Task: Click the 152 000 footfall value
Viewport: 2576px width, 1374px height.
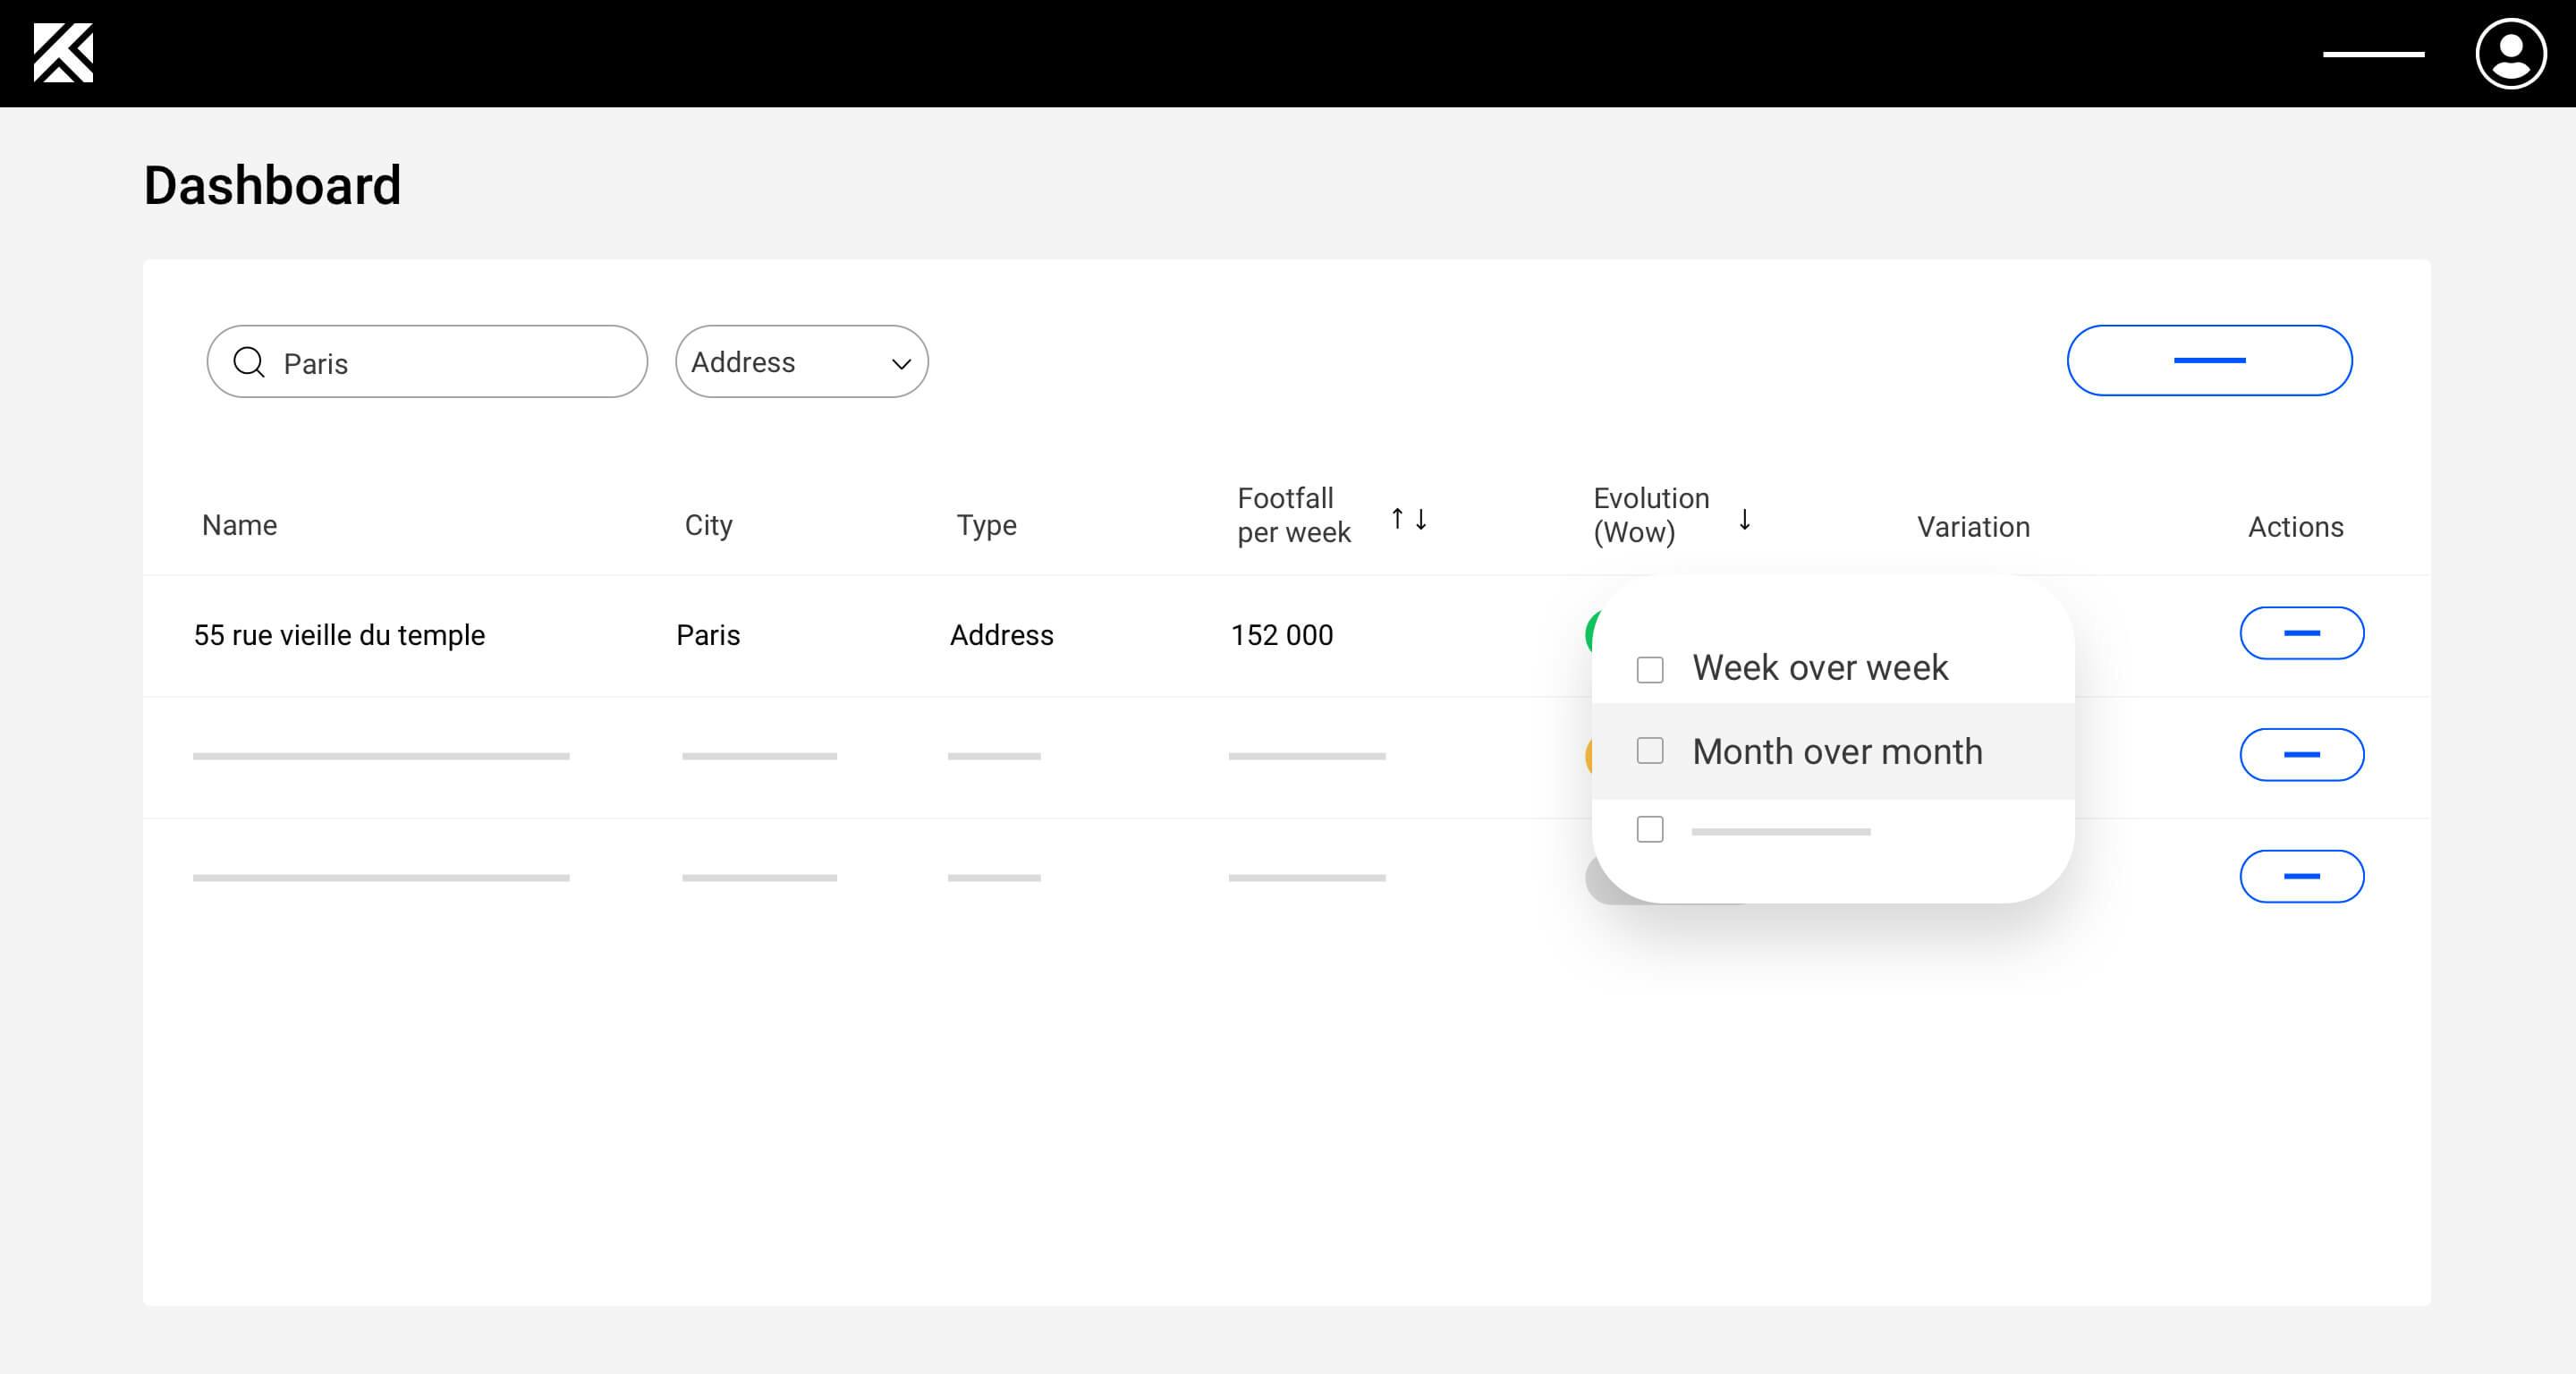Action: [x=1281, y=635]
